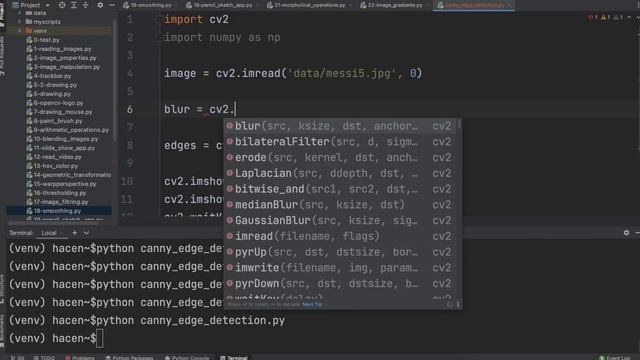Select the canny_edge_detection.py editor tab

click(473, 5)
